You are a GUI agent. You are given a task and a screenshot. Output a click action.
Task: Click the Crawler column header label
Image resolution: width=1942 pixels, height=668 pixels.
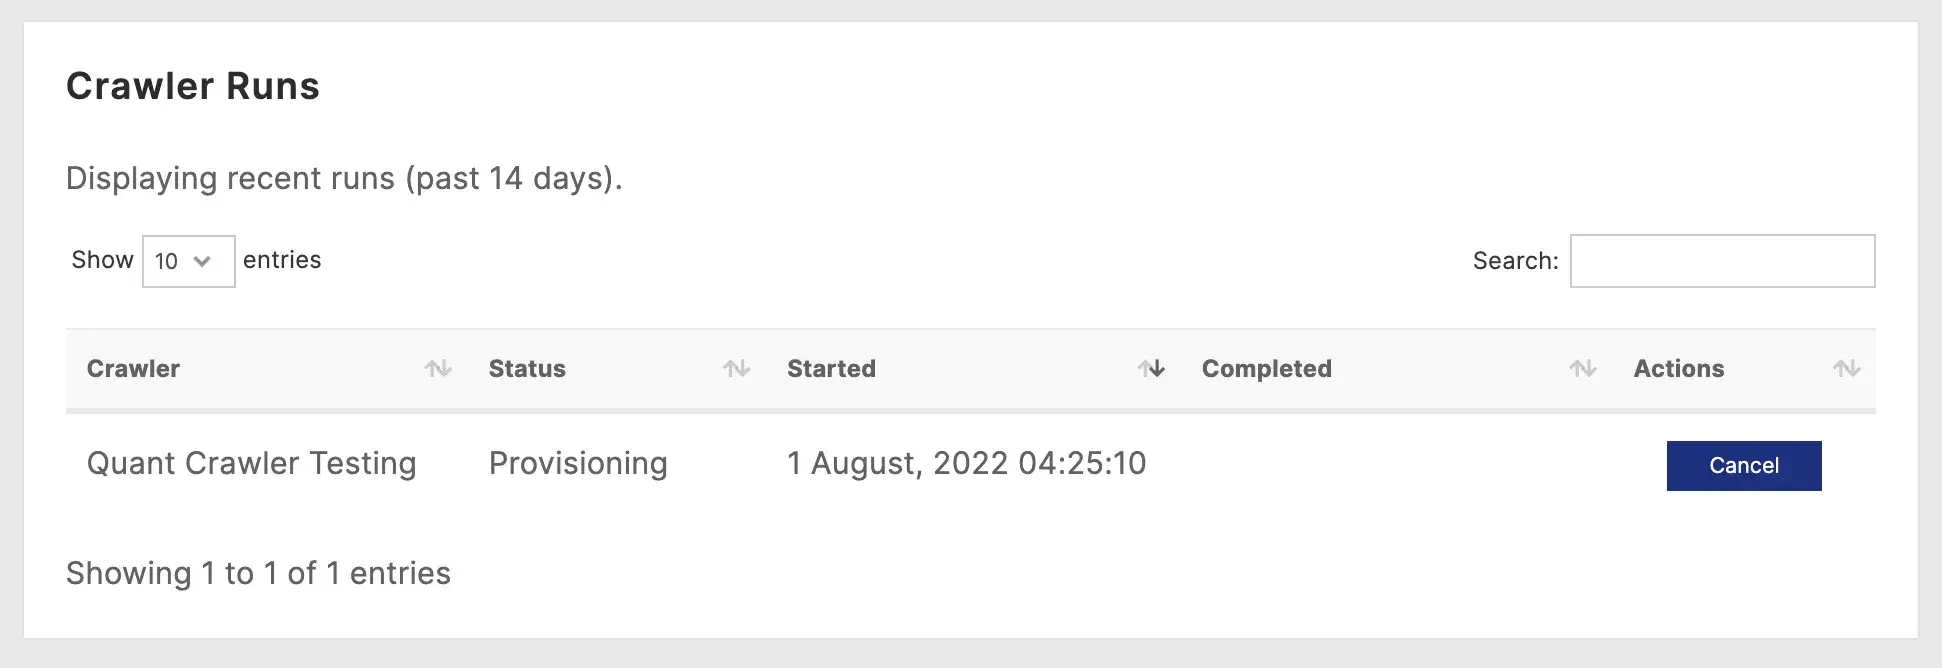tap(133, 369)
